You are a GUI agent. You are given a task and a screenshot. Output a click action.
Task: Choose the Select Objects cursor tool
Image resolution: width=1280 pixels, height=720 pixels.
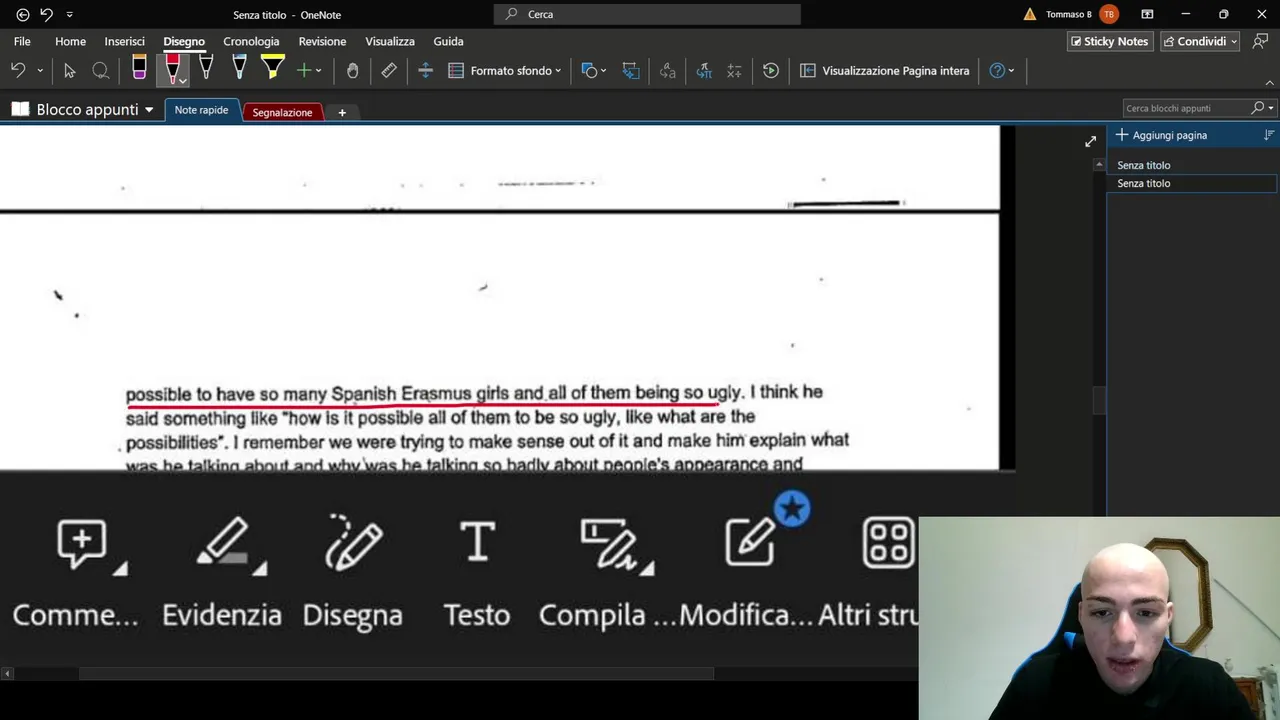(69, 71)
